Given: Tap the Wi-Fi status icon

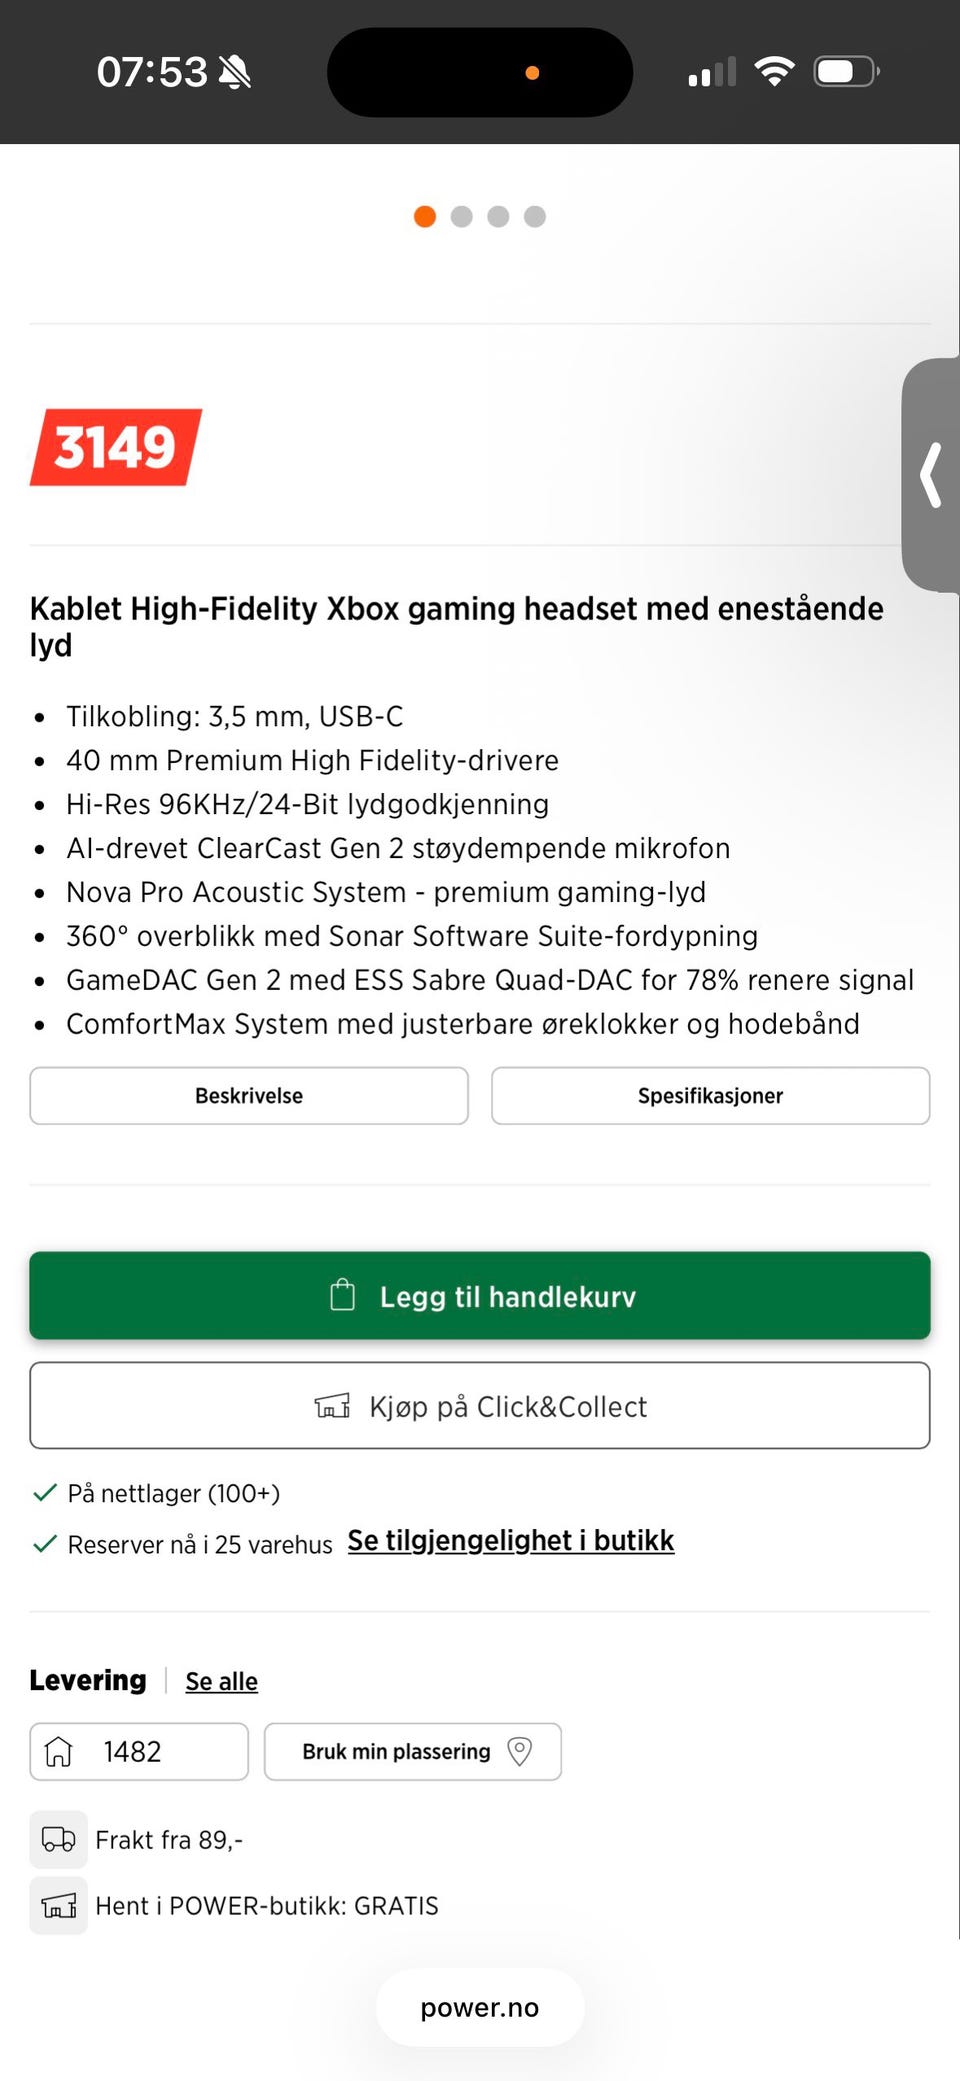Looking at the screenshot, I should (x=774, y=71).
